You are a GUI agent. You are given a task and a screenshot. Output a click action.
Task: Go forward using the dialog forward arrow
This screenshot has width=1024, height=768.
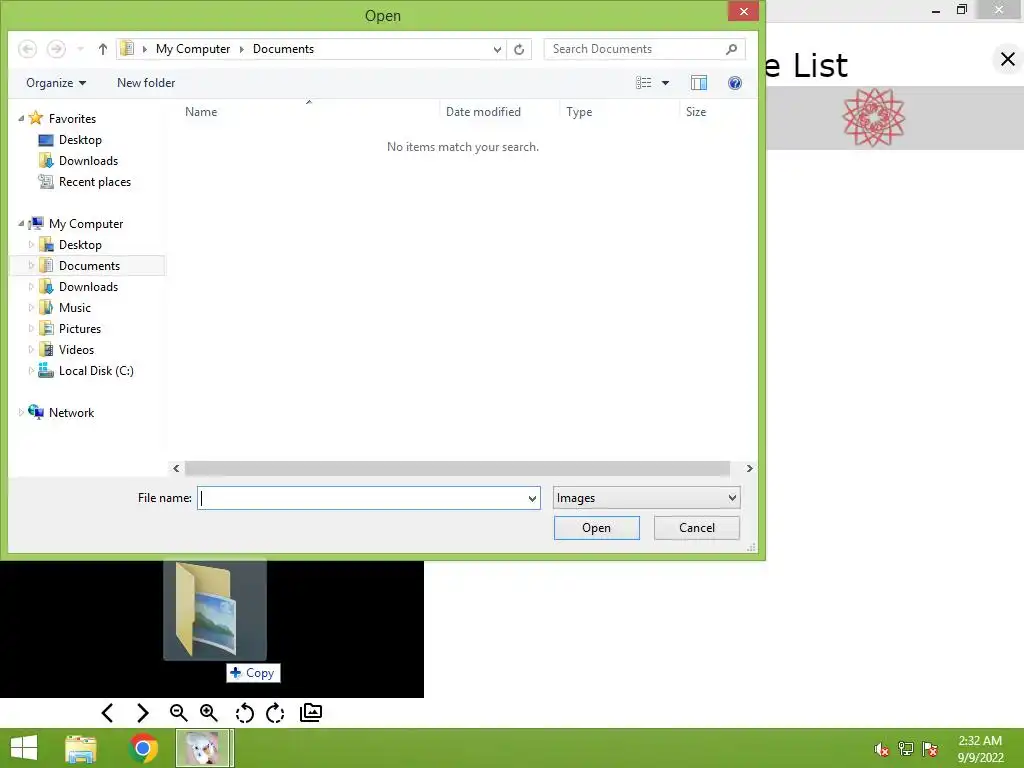(x=56, y=49)
